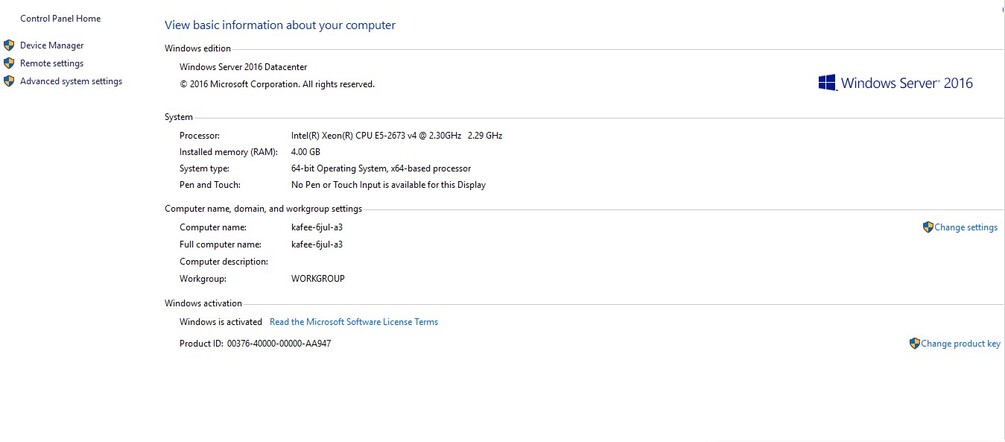
Task: Click the Change product key link
Action: click(961, 344)
